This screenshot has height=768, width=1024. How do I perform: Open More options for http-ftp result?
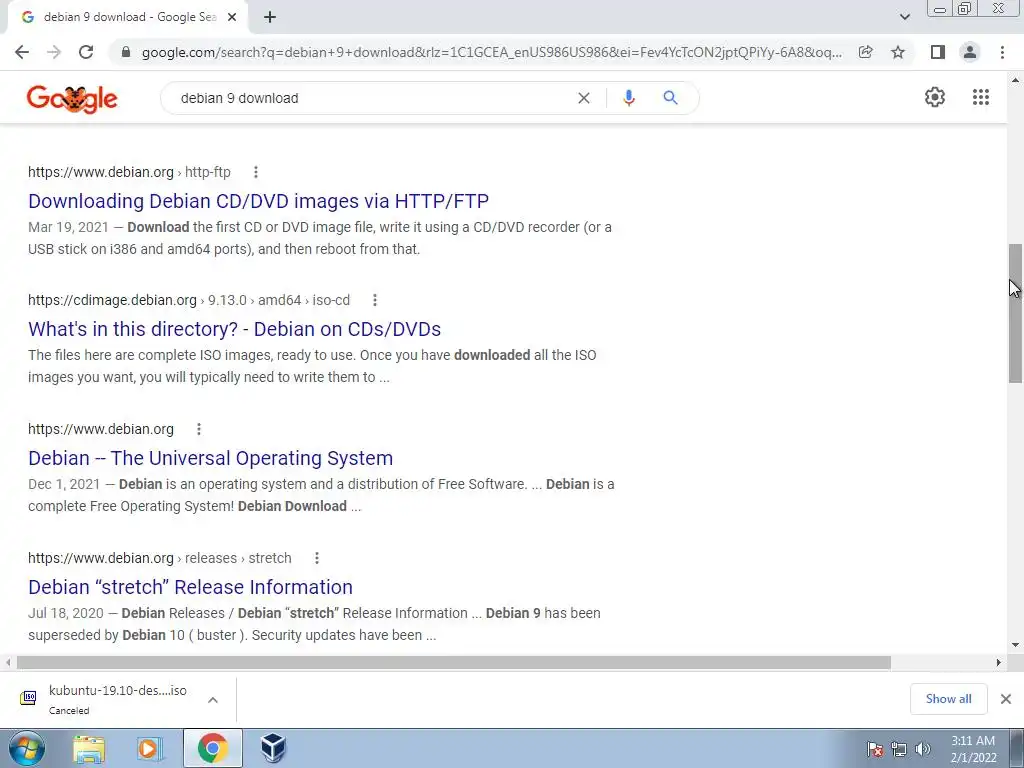tap(256, 172)
